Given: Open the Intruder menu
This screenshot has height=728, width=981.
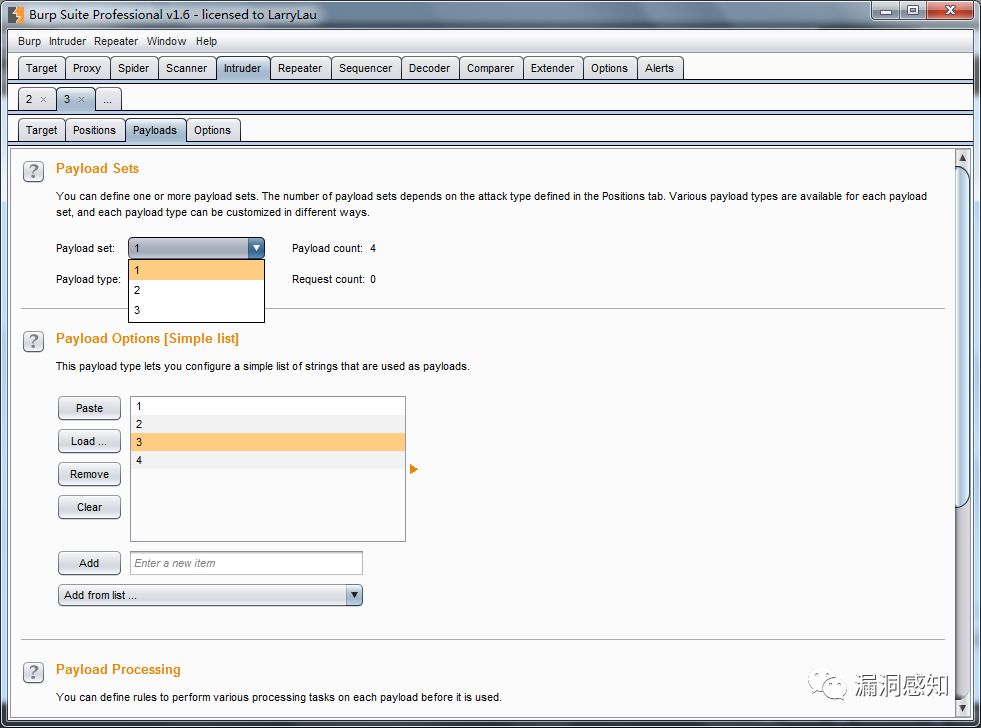Looking at the screenshot, I should [x=67, y=41].
